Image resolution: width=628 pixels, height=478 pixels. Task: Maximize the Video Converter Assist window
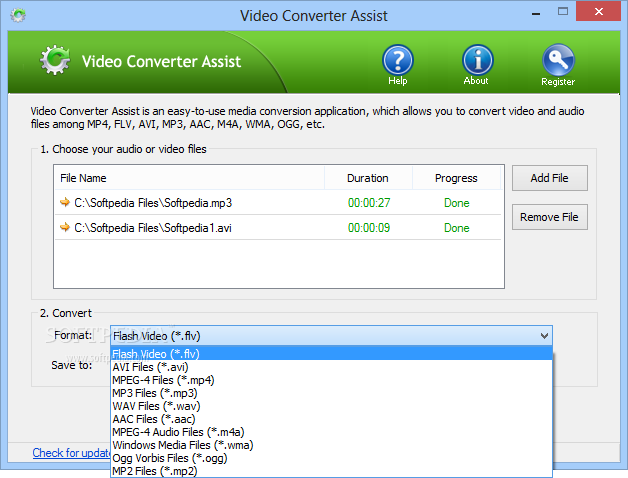[563, 12]
